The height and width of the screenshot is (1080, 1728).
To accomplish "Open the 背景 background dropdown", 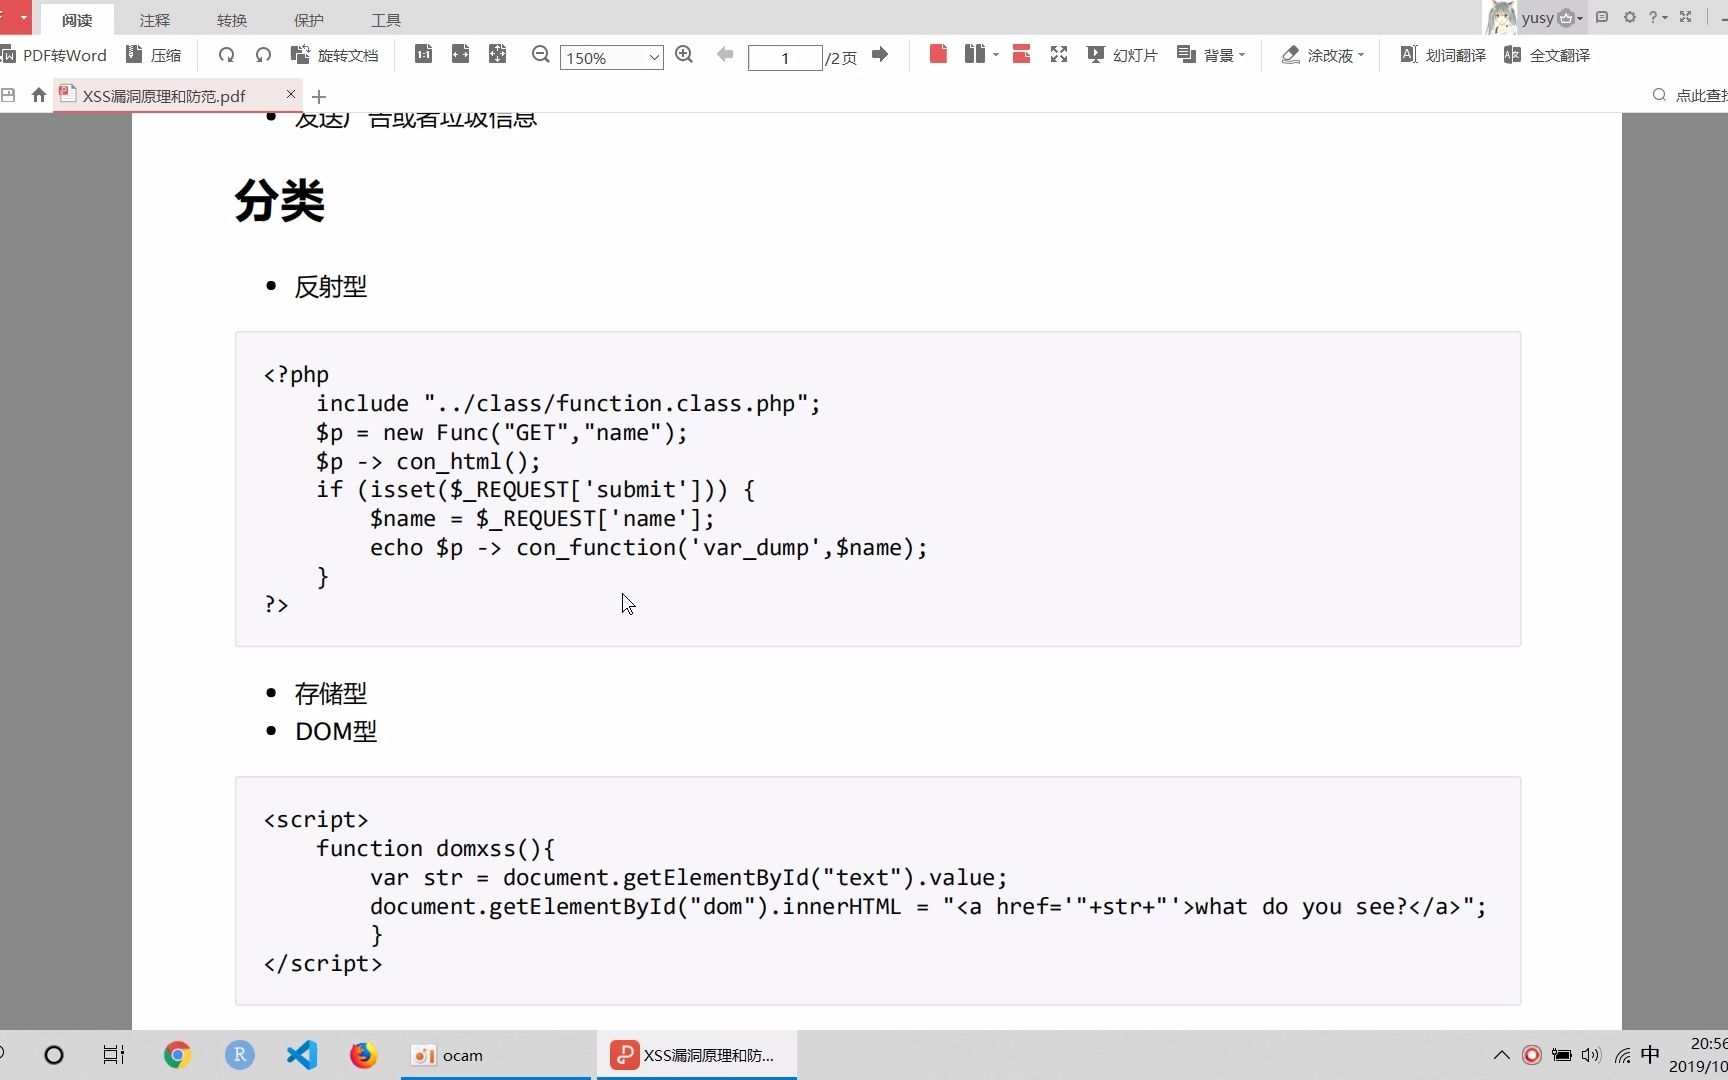I will tap(1211, 55).
